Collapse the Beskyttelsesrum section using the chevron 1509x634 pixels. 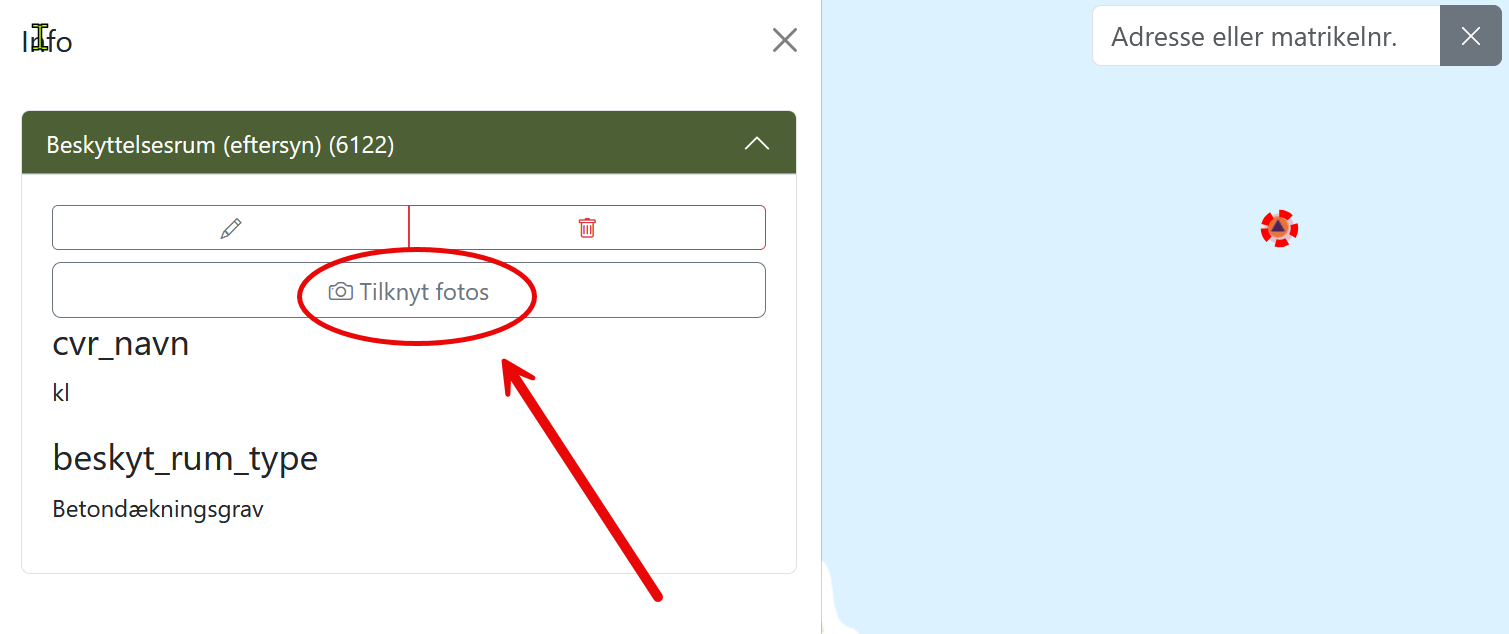pyautogui.click(x=757, y=144)
